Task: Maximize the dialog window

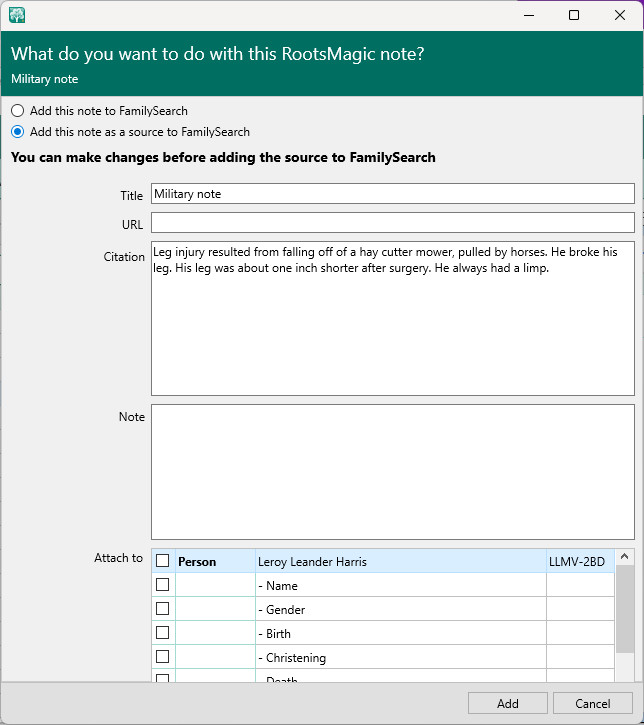Action: pyautogui.click(x=574, y=15)
